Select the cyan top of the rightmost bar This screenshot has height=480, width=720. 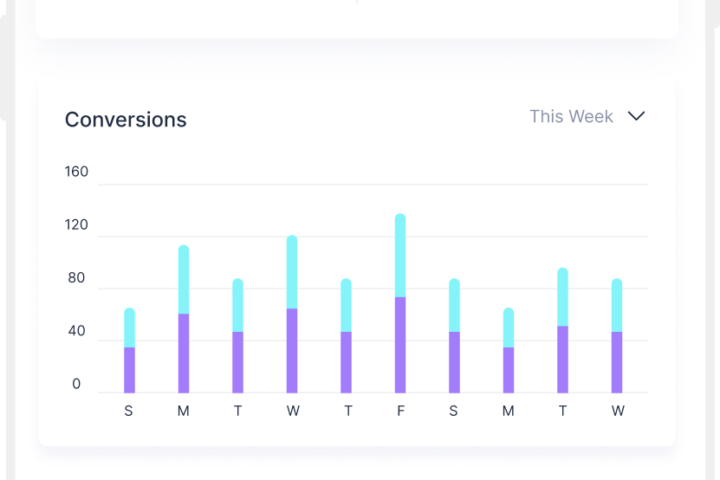click(617, 305)
